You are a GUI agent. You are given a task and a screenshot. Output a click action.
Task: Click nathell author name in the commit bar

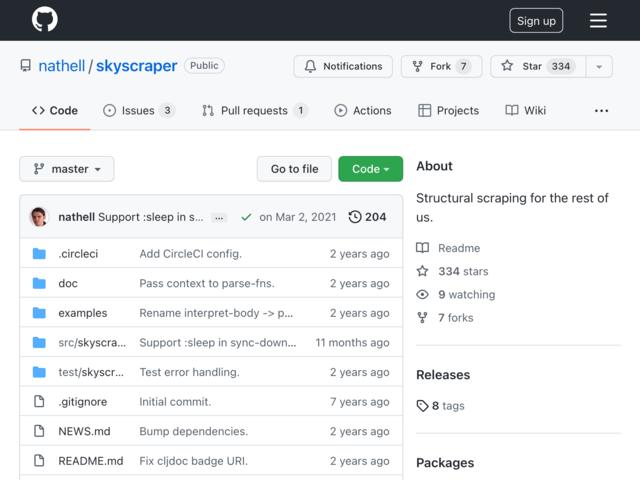(76, 217)
